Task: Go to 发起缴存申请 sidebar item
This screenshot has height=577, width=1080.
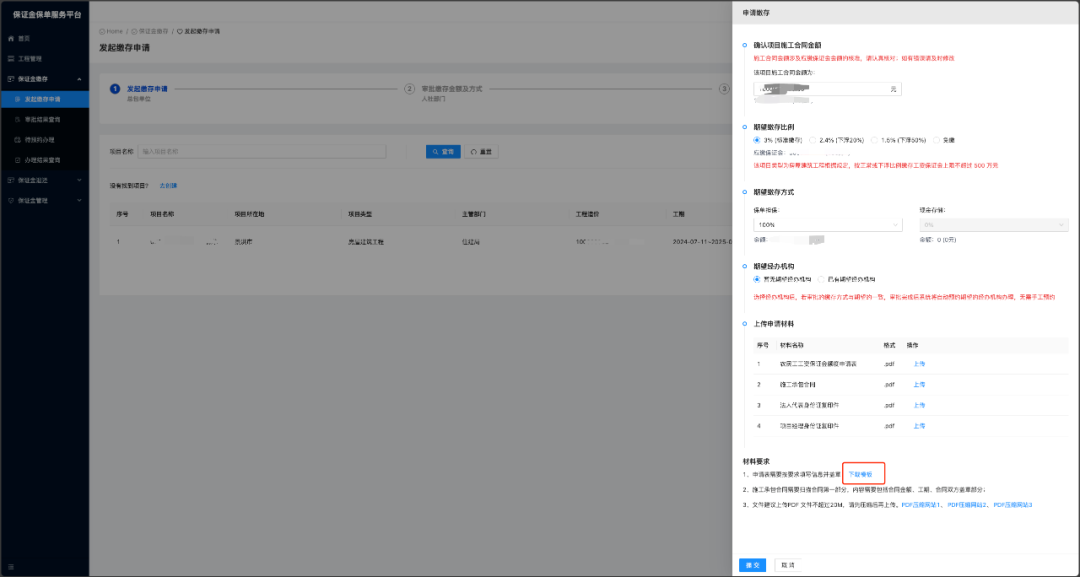Action: (x=44, y=99)
